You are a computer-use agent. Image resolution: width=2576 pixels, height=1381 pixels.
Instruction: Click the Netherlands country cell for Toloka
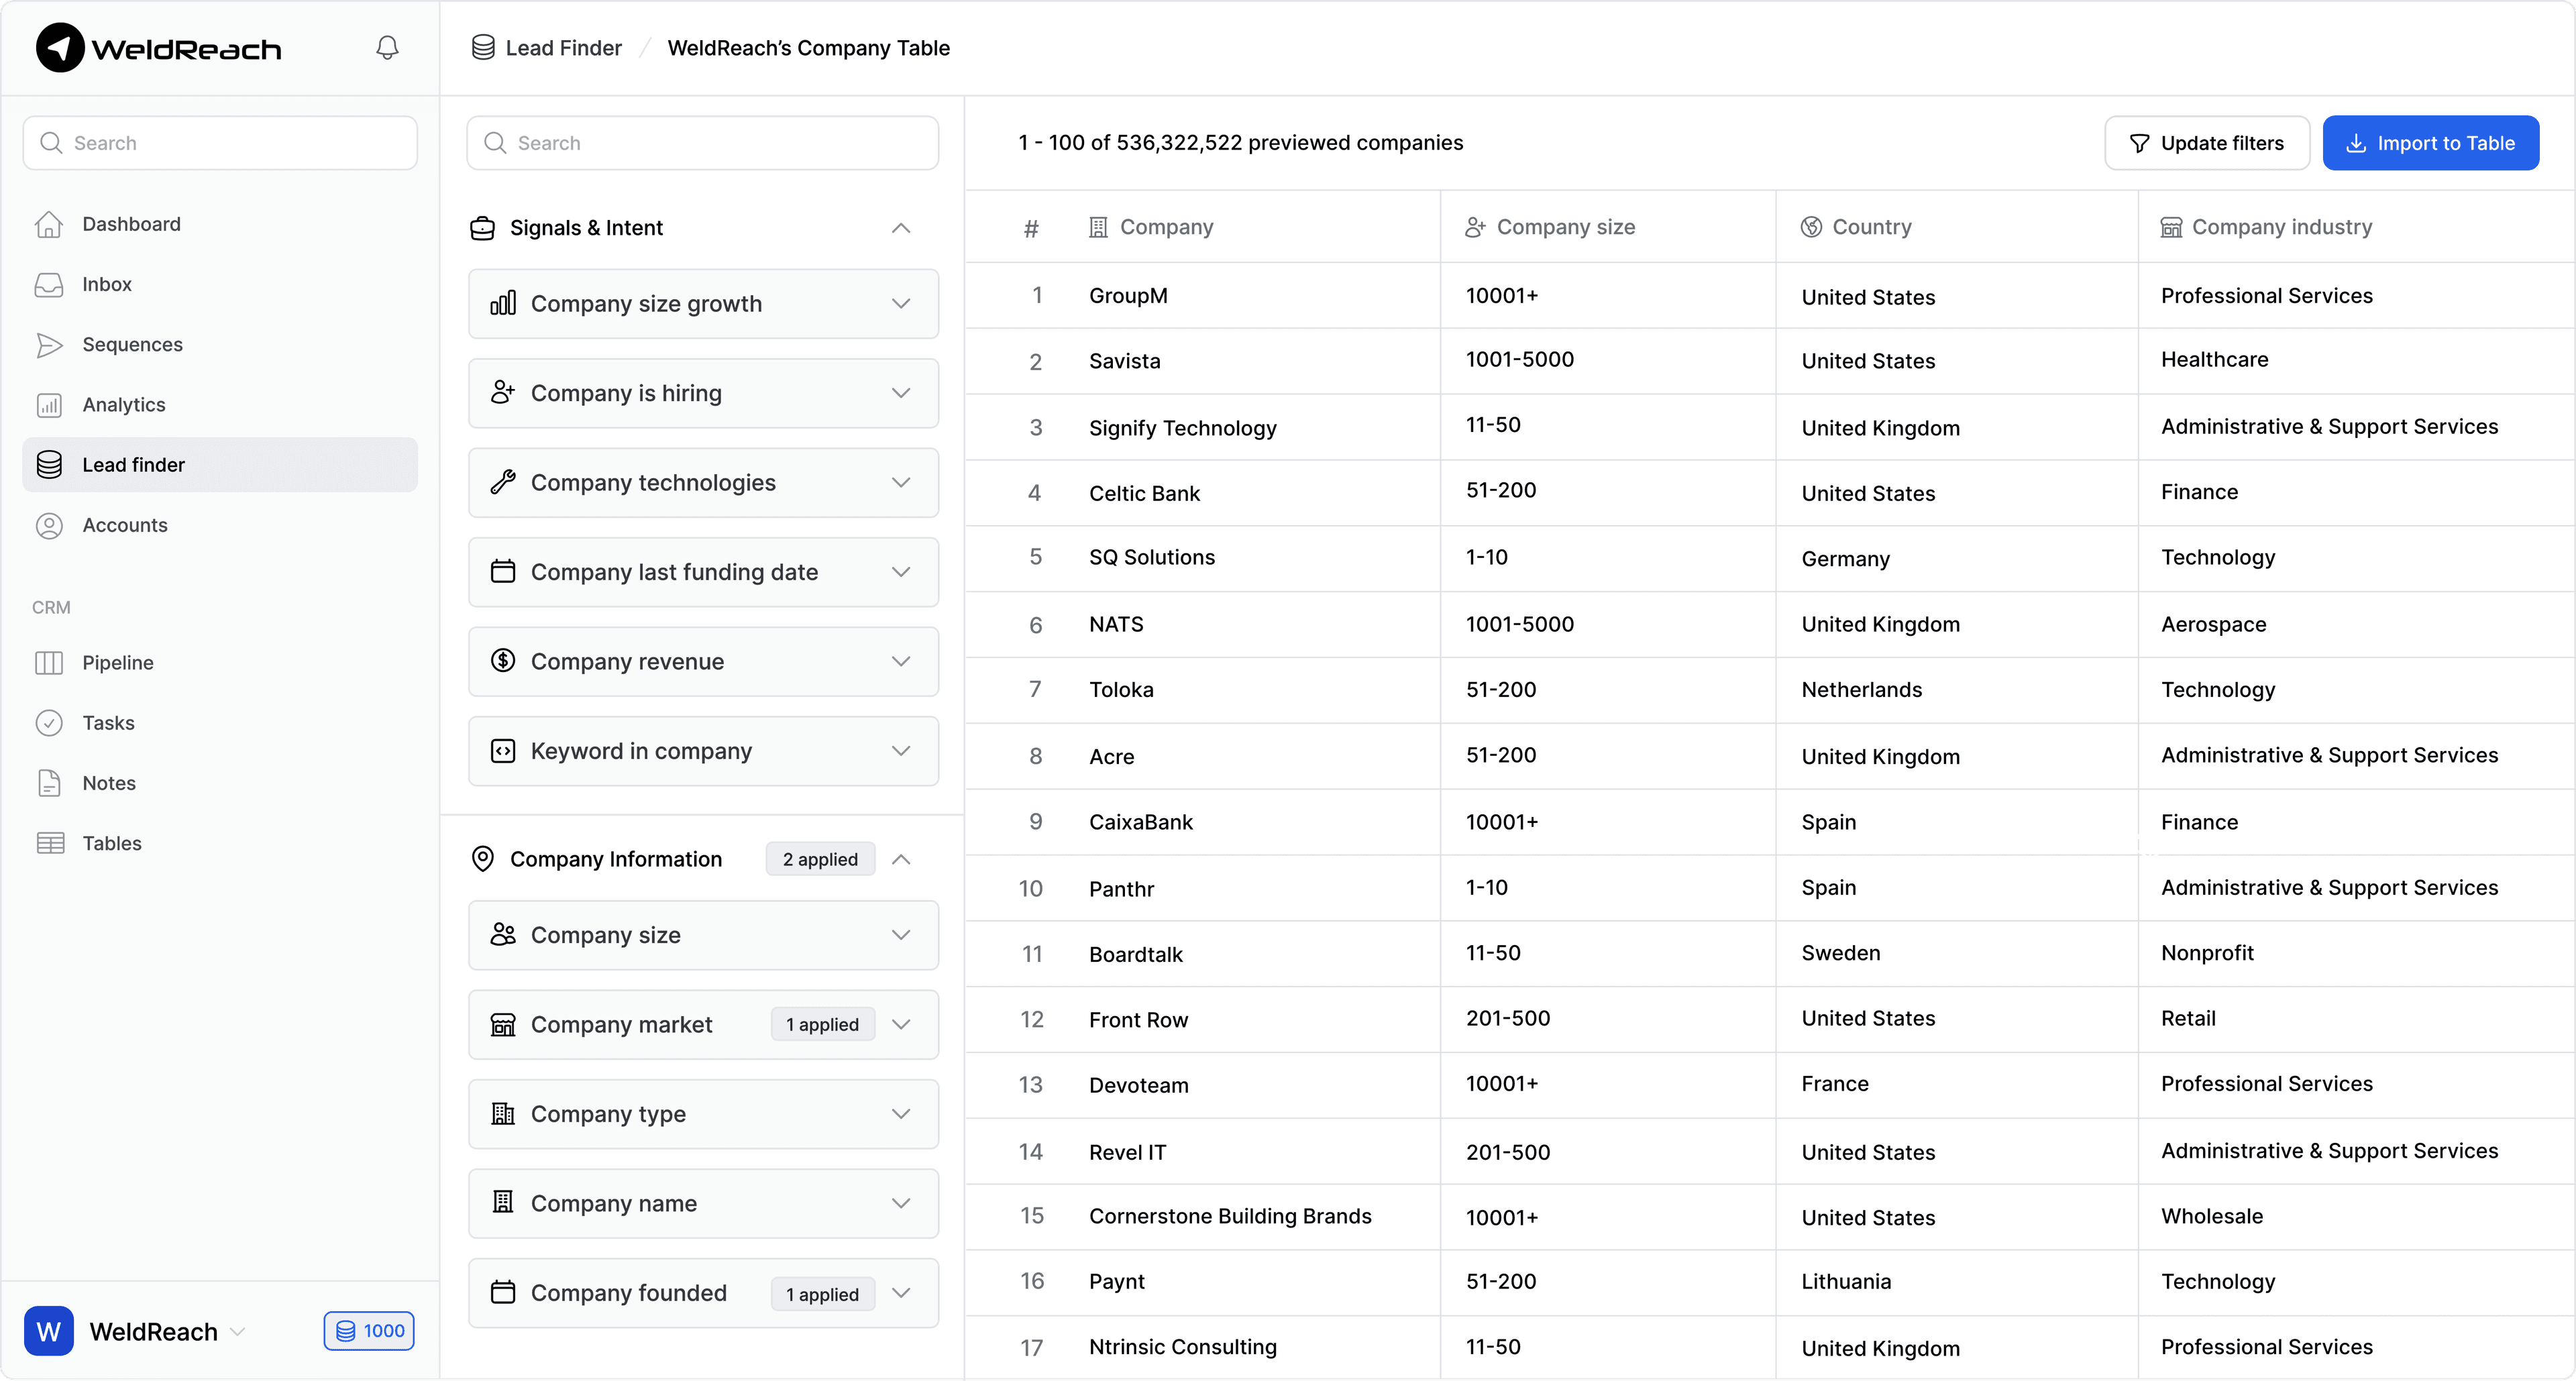point(1861,690)
